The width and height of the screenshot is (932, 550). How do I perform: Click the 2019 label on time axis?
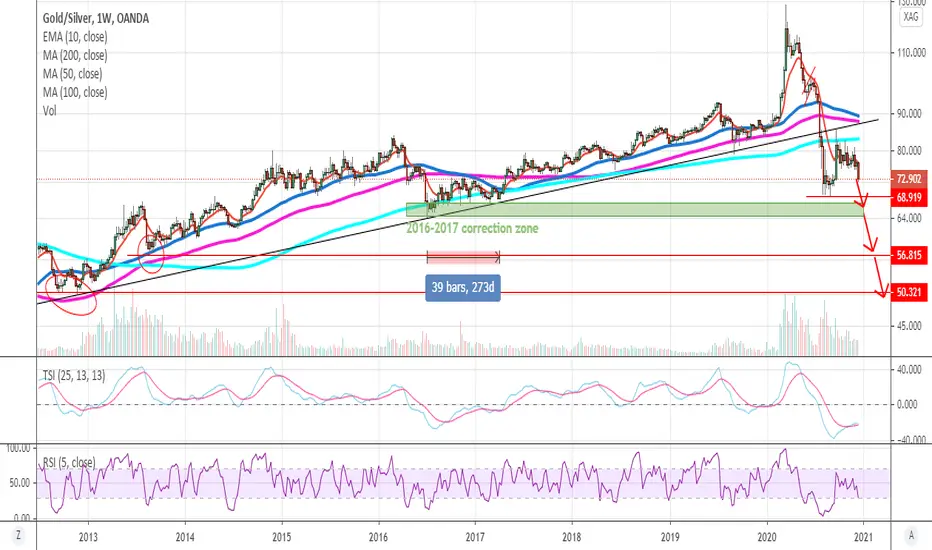pos(670,538)
